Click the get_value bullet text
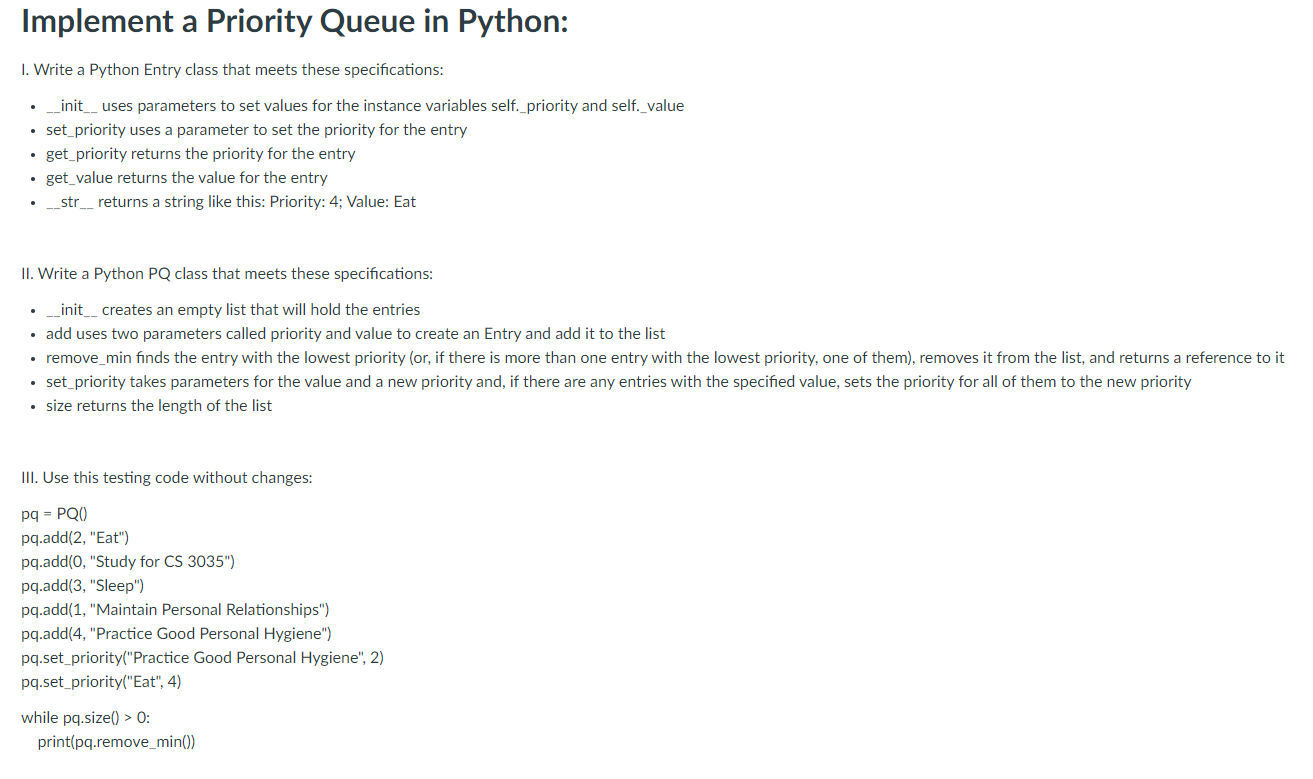This screenshot has width=1313, height=779. pyautogui.click(x=186, y=178)
